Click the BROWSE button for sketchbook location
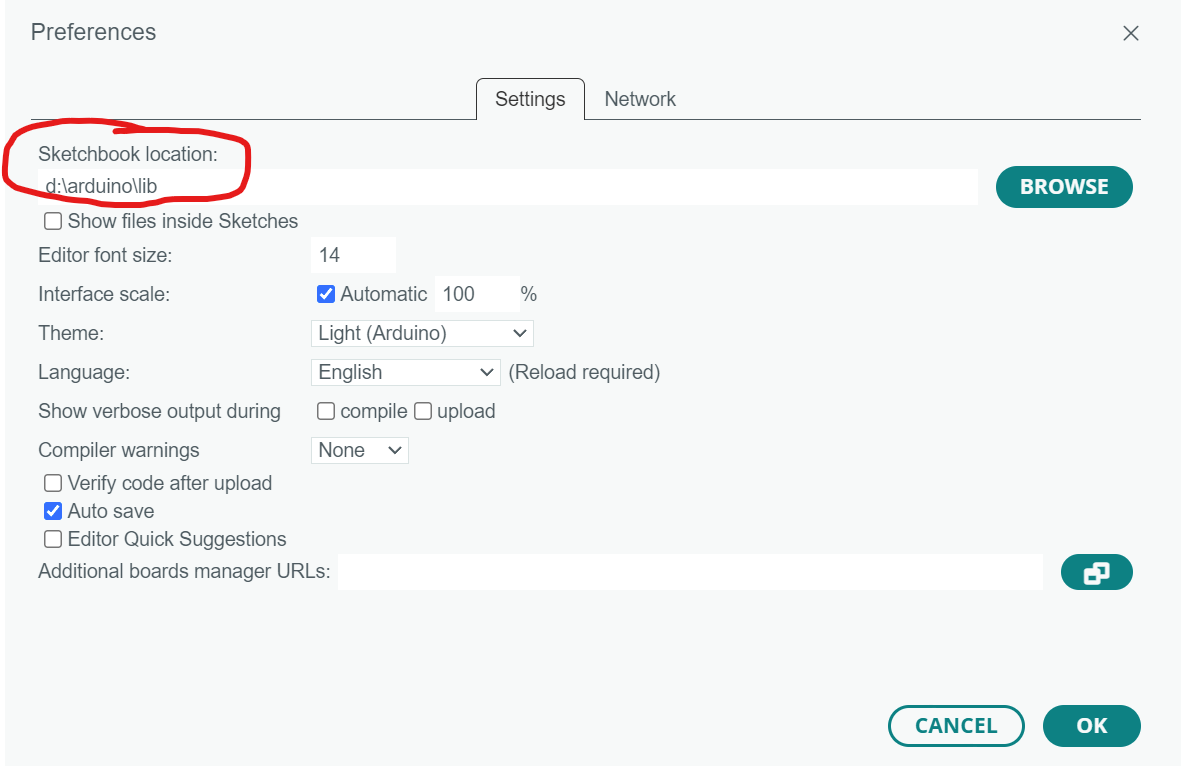Screen dimensions: 1181x766 [x=1064, y=187]
